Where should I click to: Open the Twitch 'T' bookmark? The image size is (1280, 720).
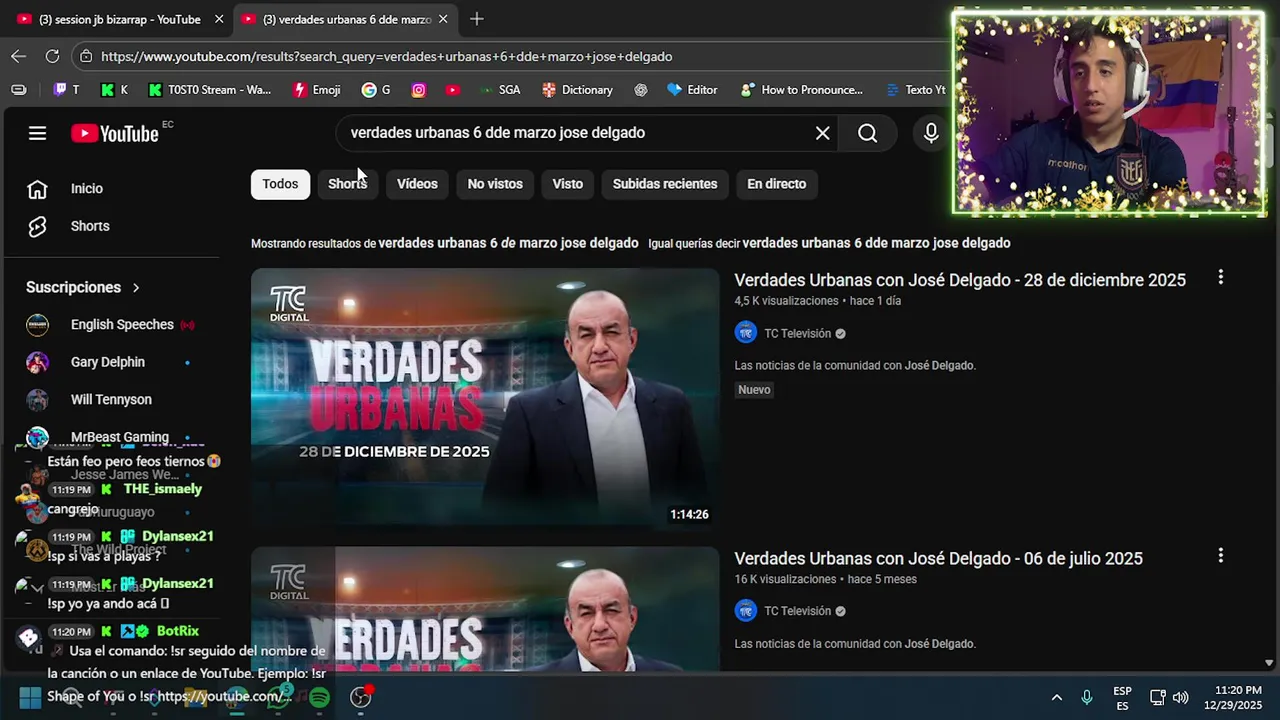[66, 90]
